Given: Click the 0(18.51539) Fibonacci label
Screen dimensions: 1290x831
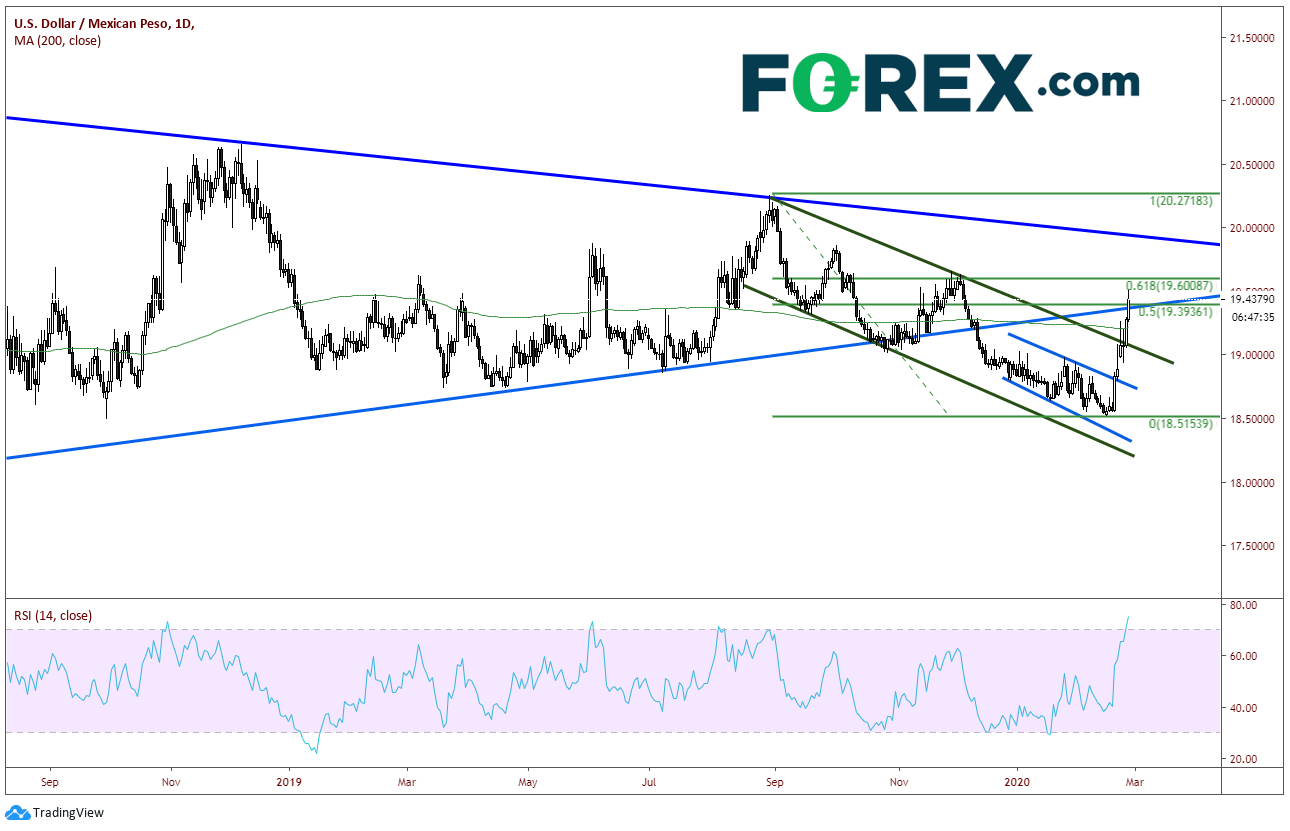Looking at the screenshot, I should (1182, 424).
